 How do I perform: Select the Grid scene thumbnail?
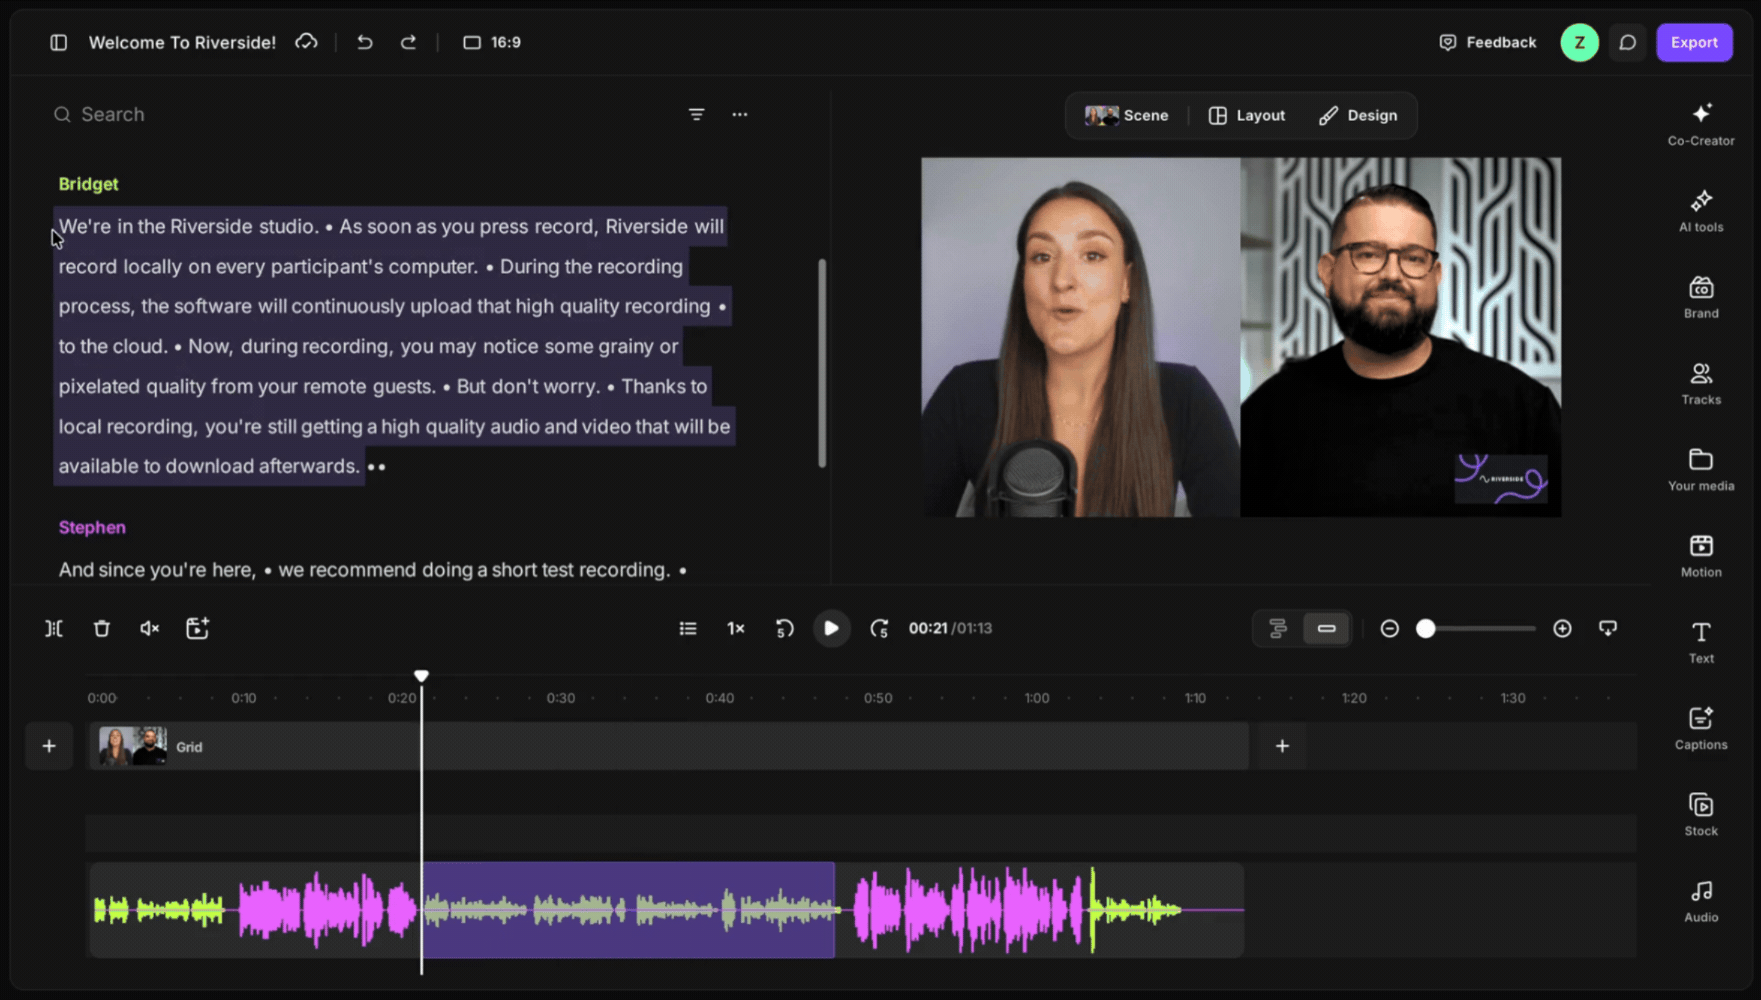point(132,746)
